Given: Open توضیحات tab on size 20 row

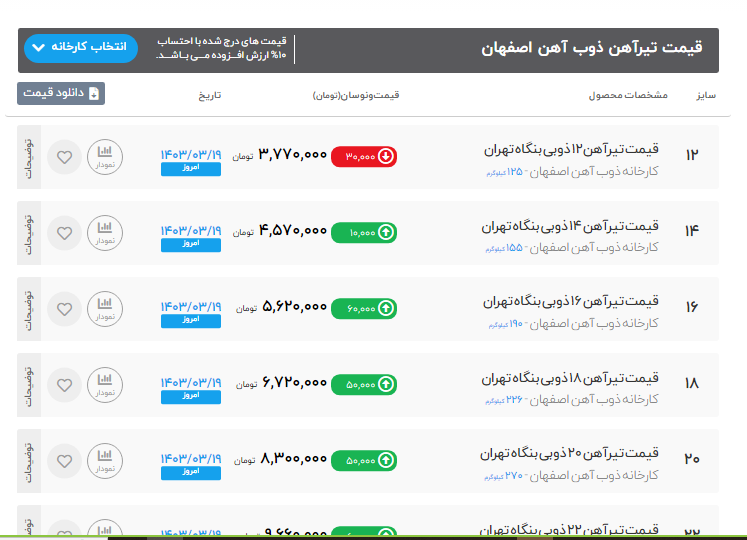Looking at the screenshot, I should tap(29, 460).
